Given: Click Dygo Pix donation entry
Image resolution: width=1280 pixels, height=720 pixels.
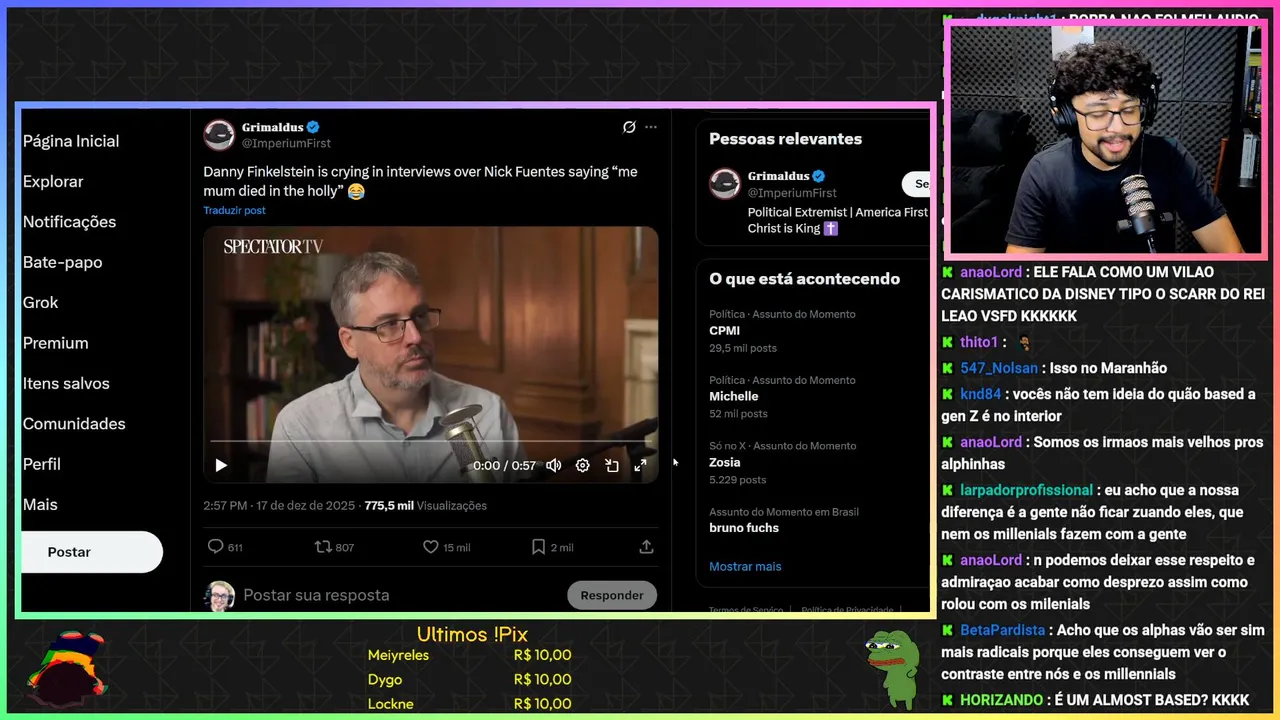Looking at the screenshot, I should coord(470,679).
